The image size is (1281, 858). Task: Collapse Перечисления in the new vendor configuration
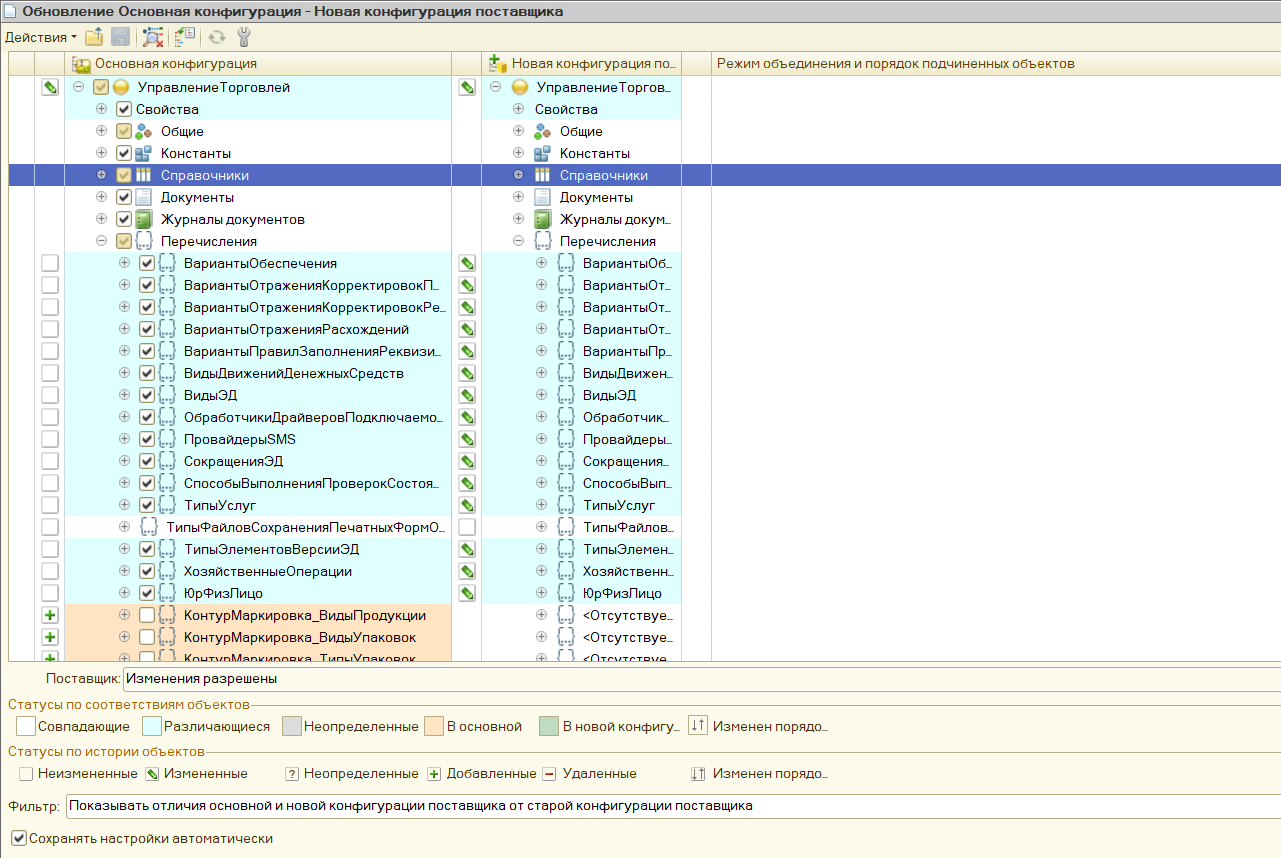coord(518,241)
